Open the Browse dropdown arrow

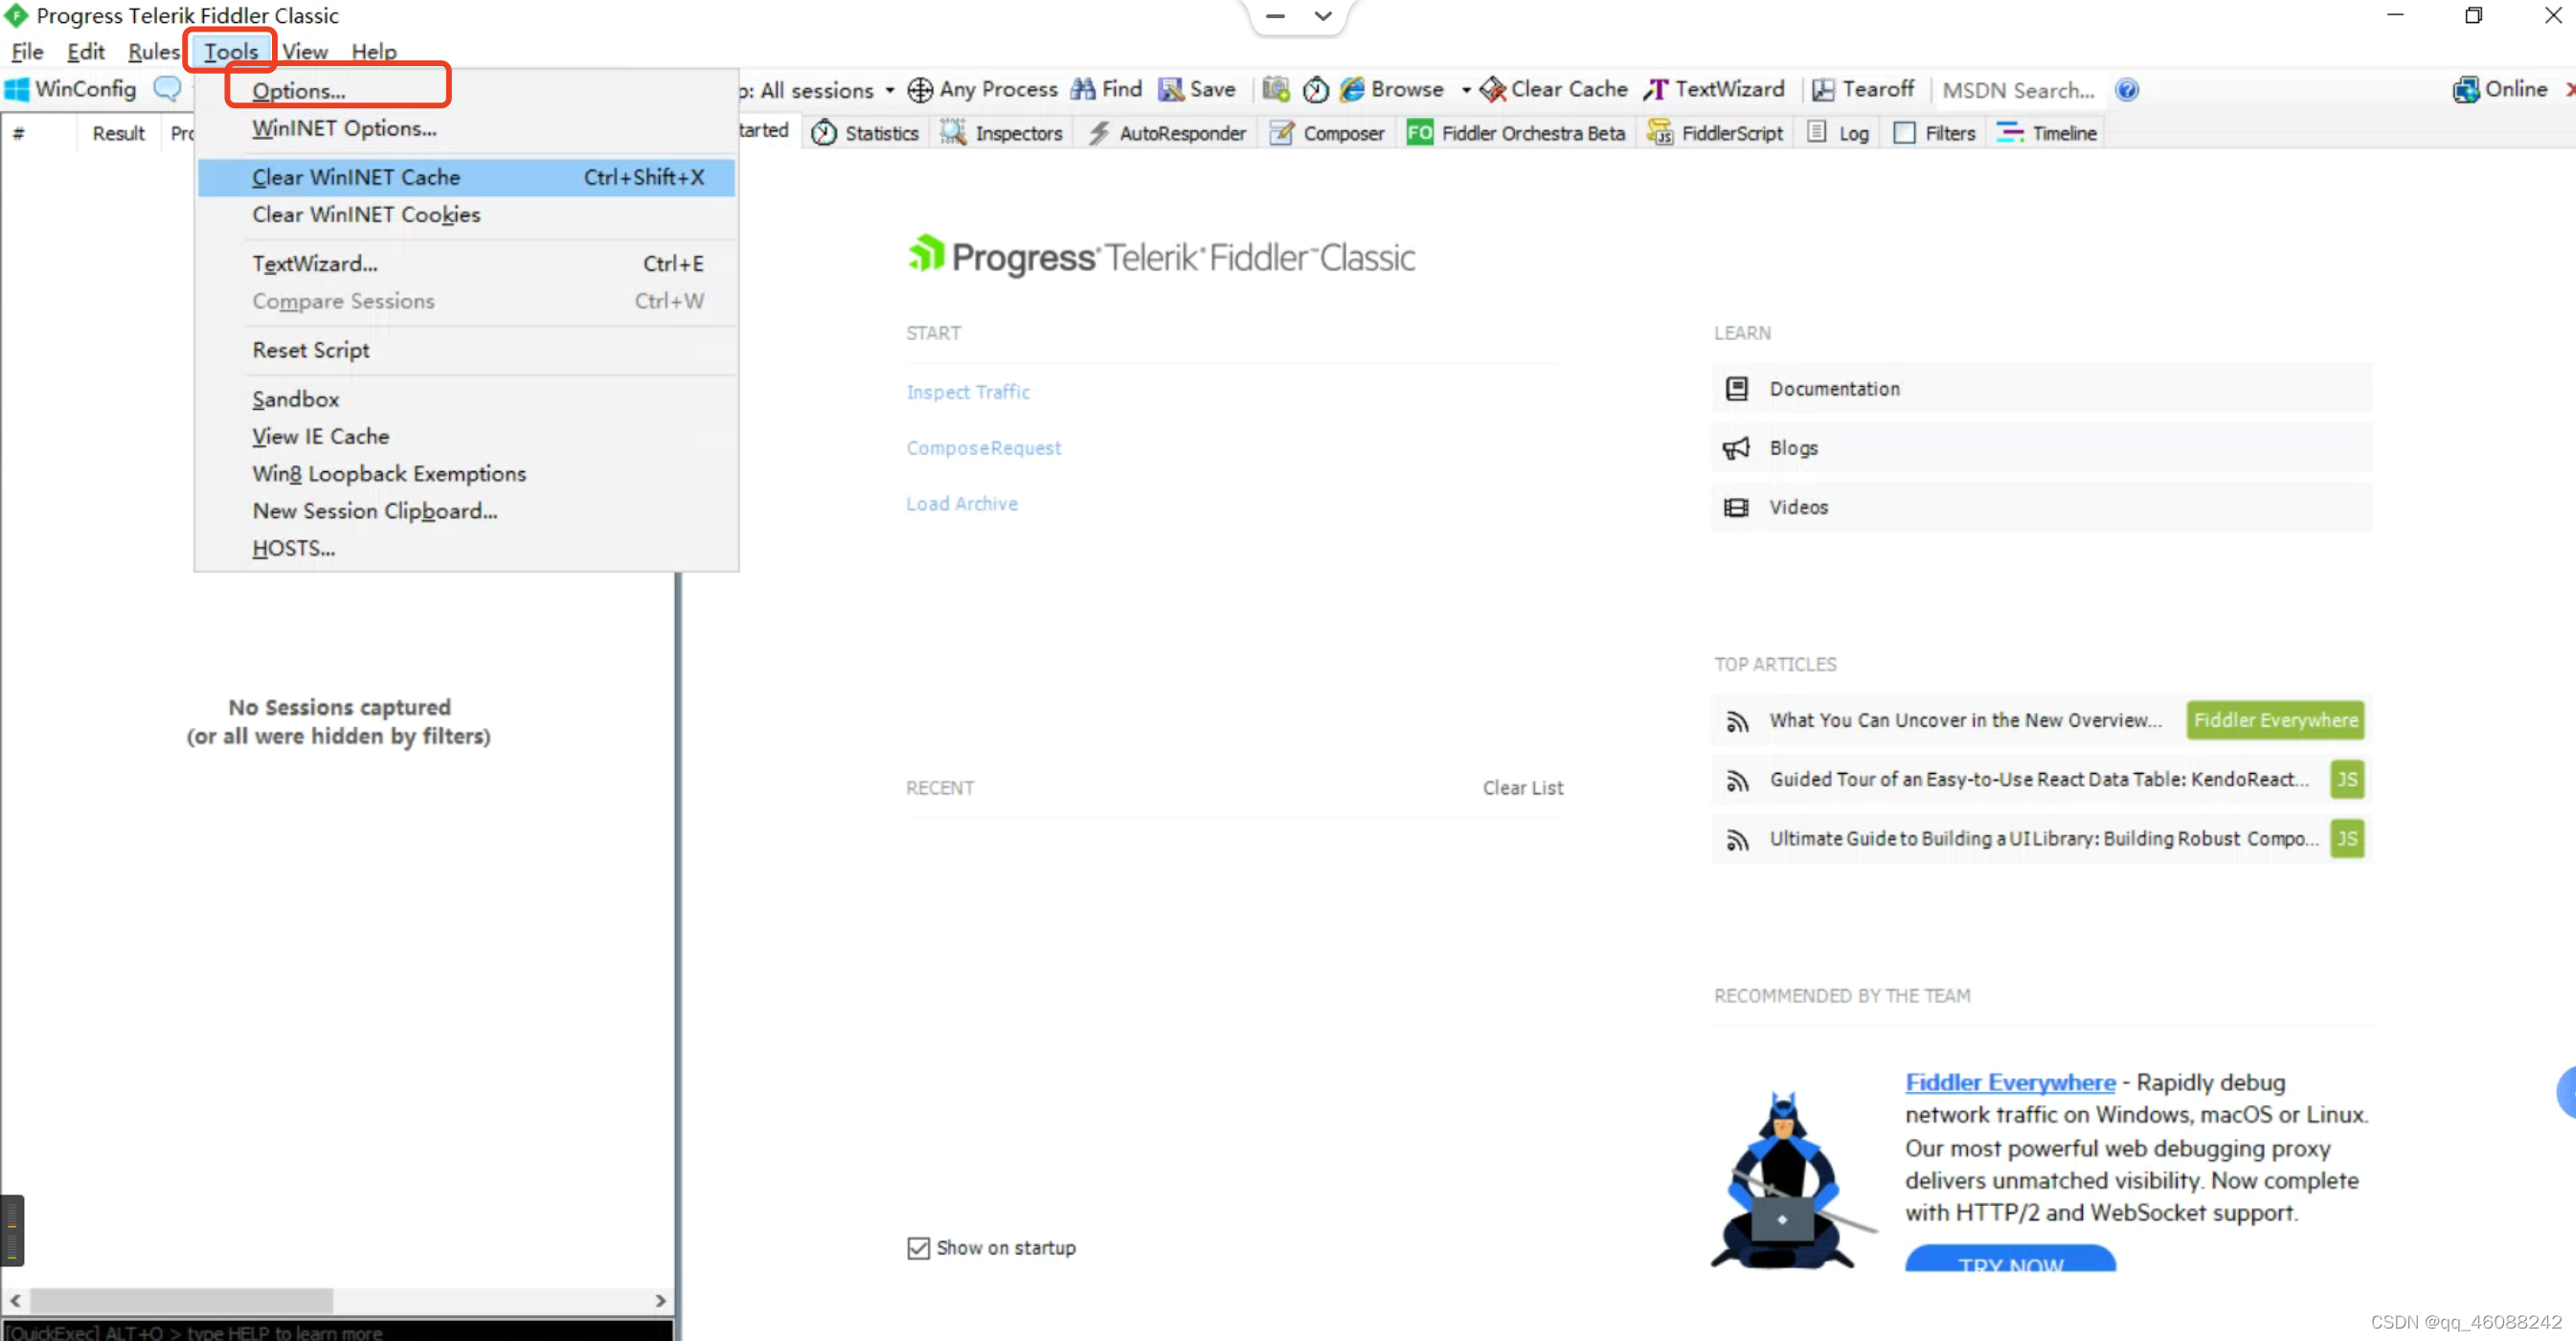click(1465, 90)
